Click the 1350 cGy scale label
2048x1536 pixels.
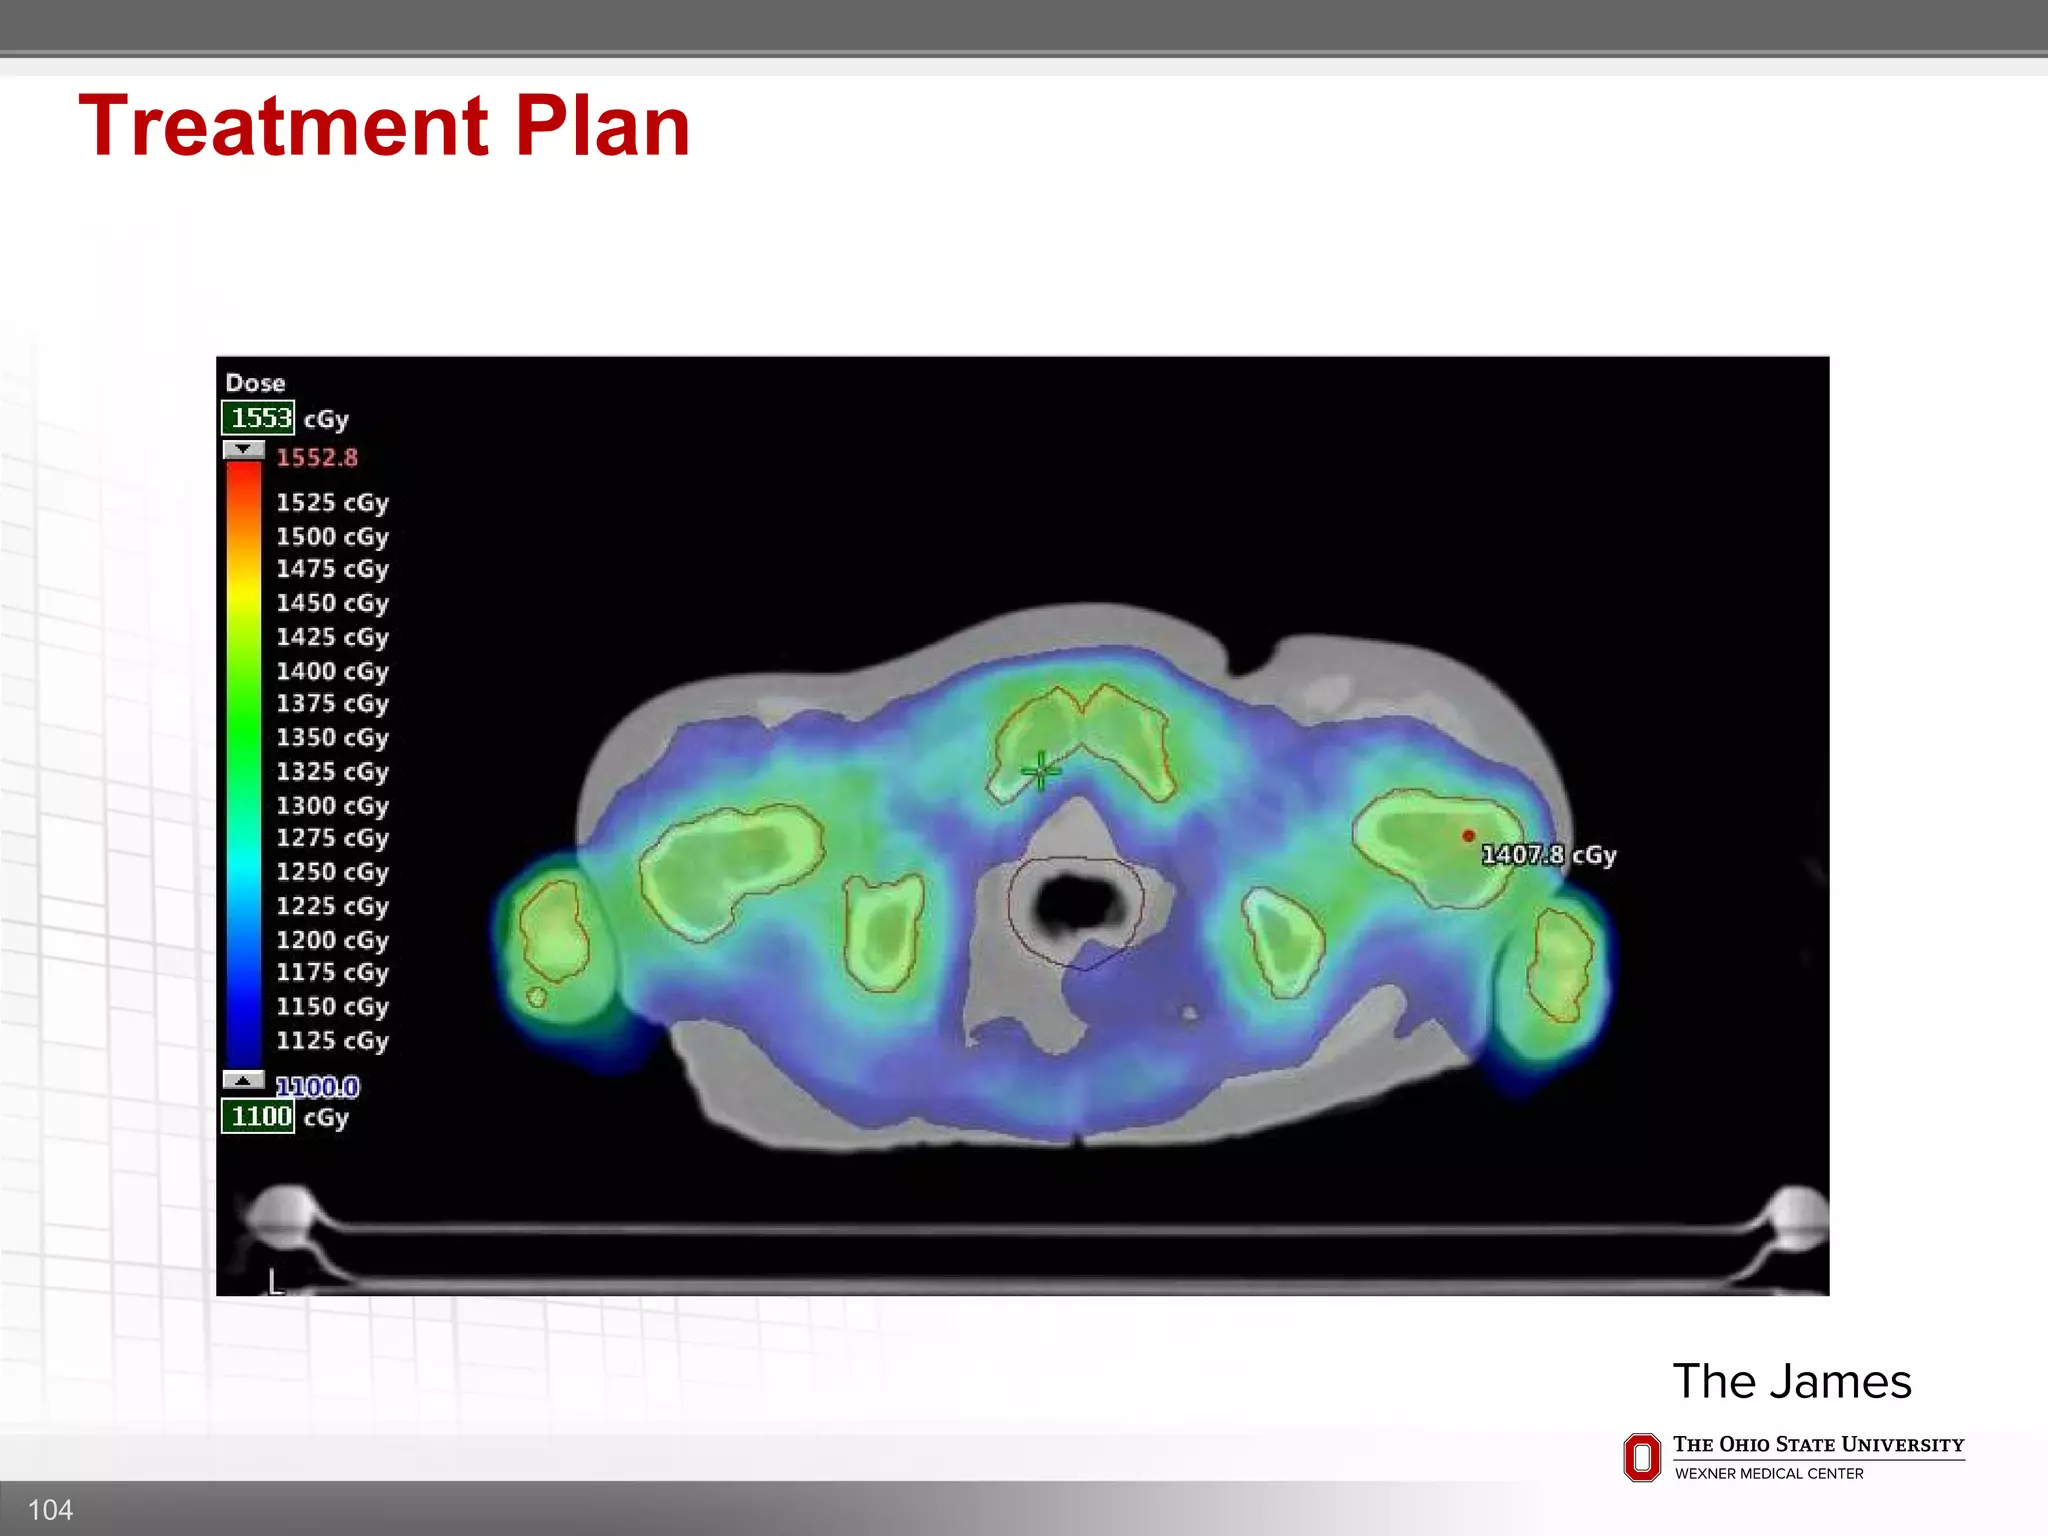pos(332,738)
